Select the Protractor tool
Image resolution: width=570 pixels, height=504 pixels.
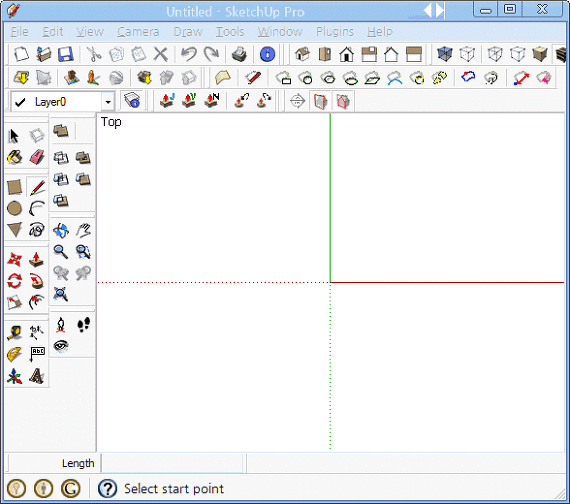15,354
